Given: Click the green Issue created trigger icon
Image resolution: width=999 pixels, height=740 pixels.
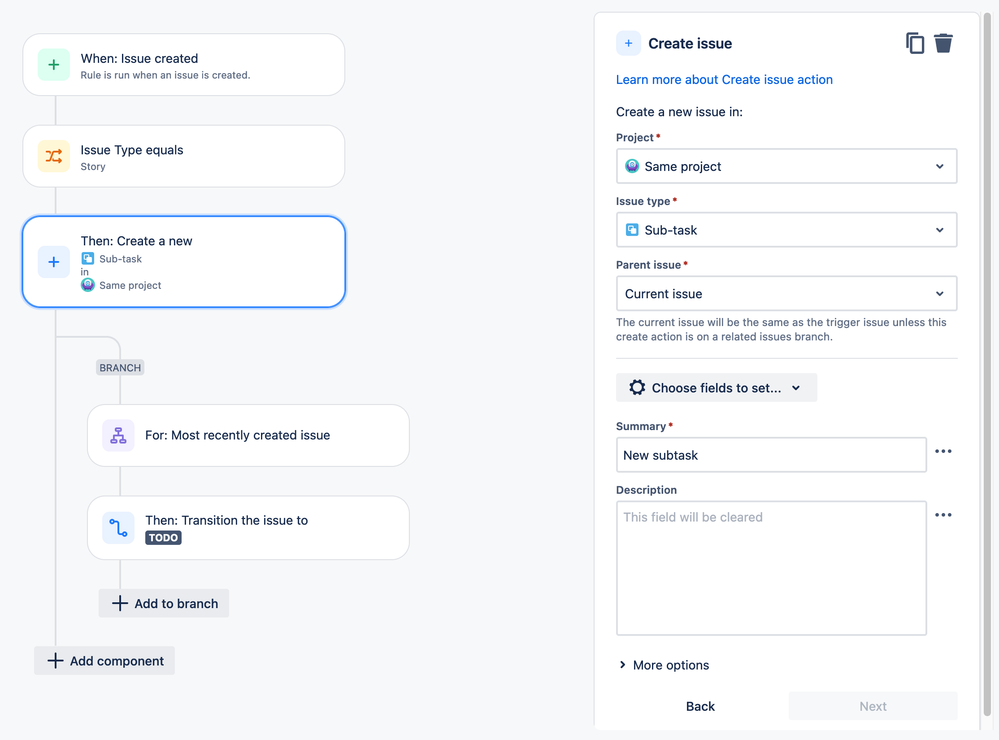Looking at the screenshot, I should coord(53,65).
